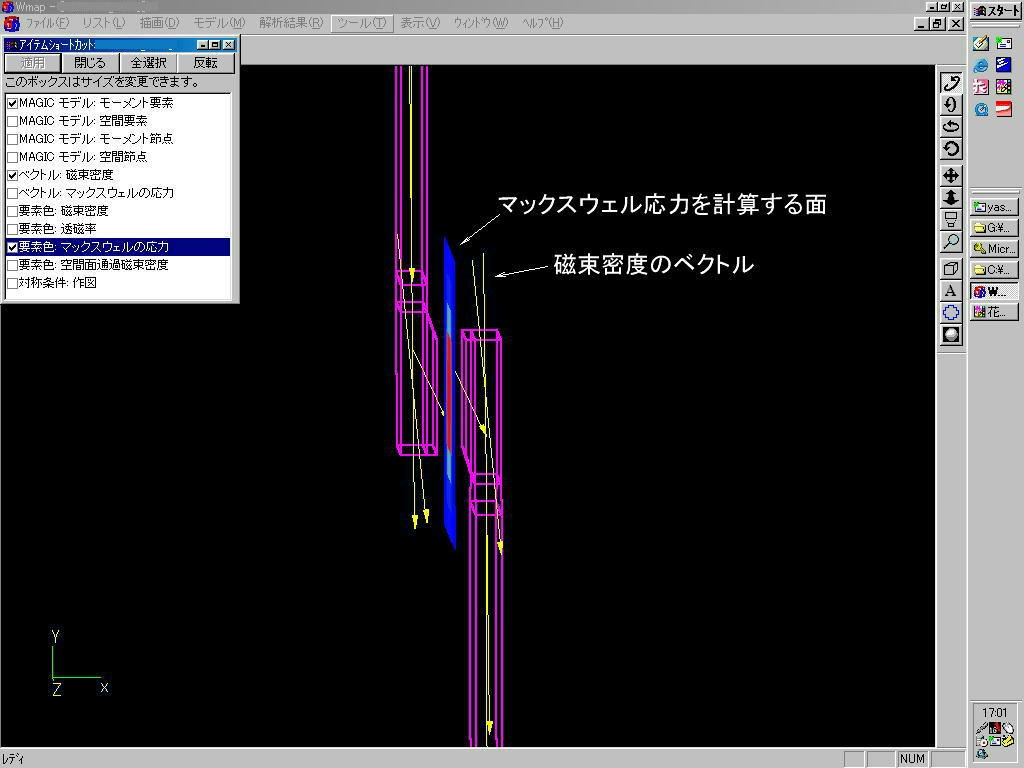
Task: Uncheck 要素色: マックスウェルの応力
Action: (12, 247)
